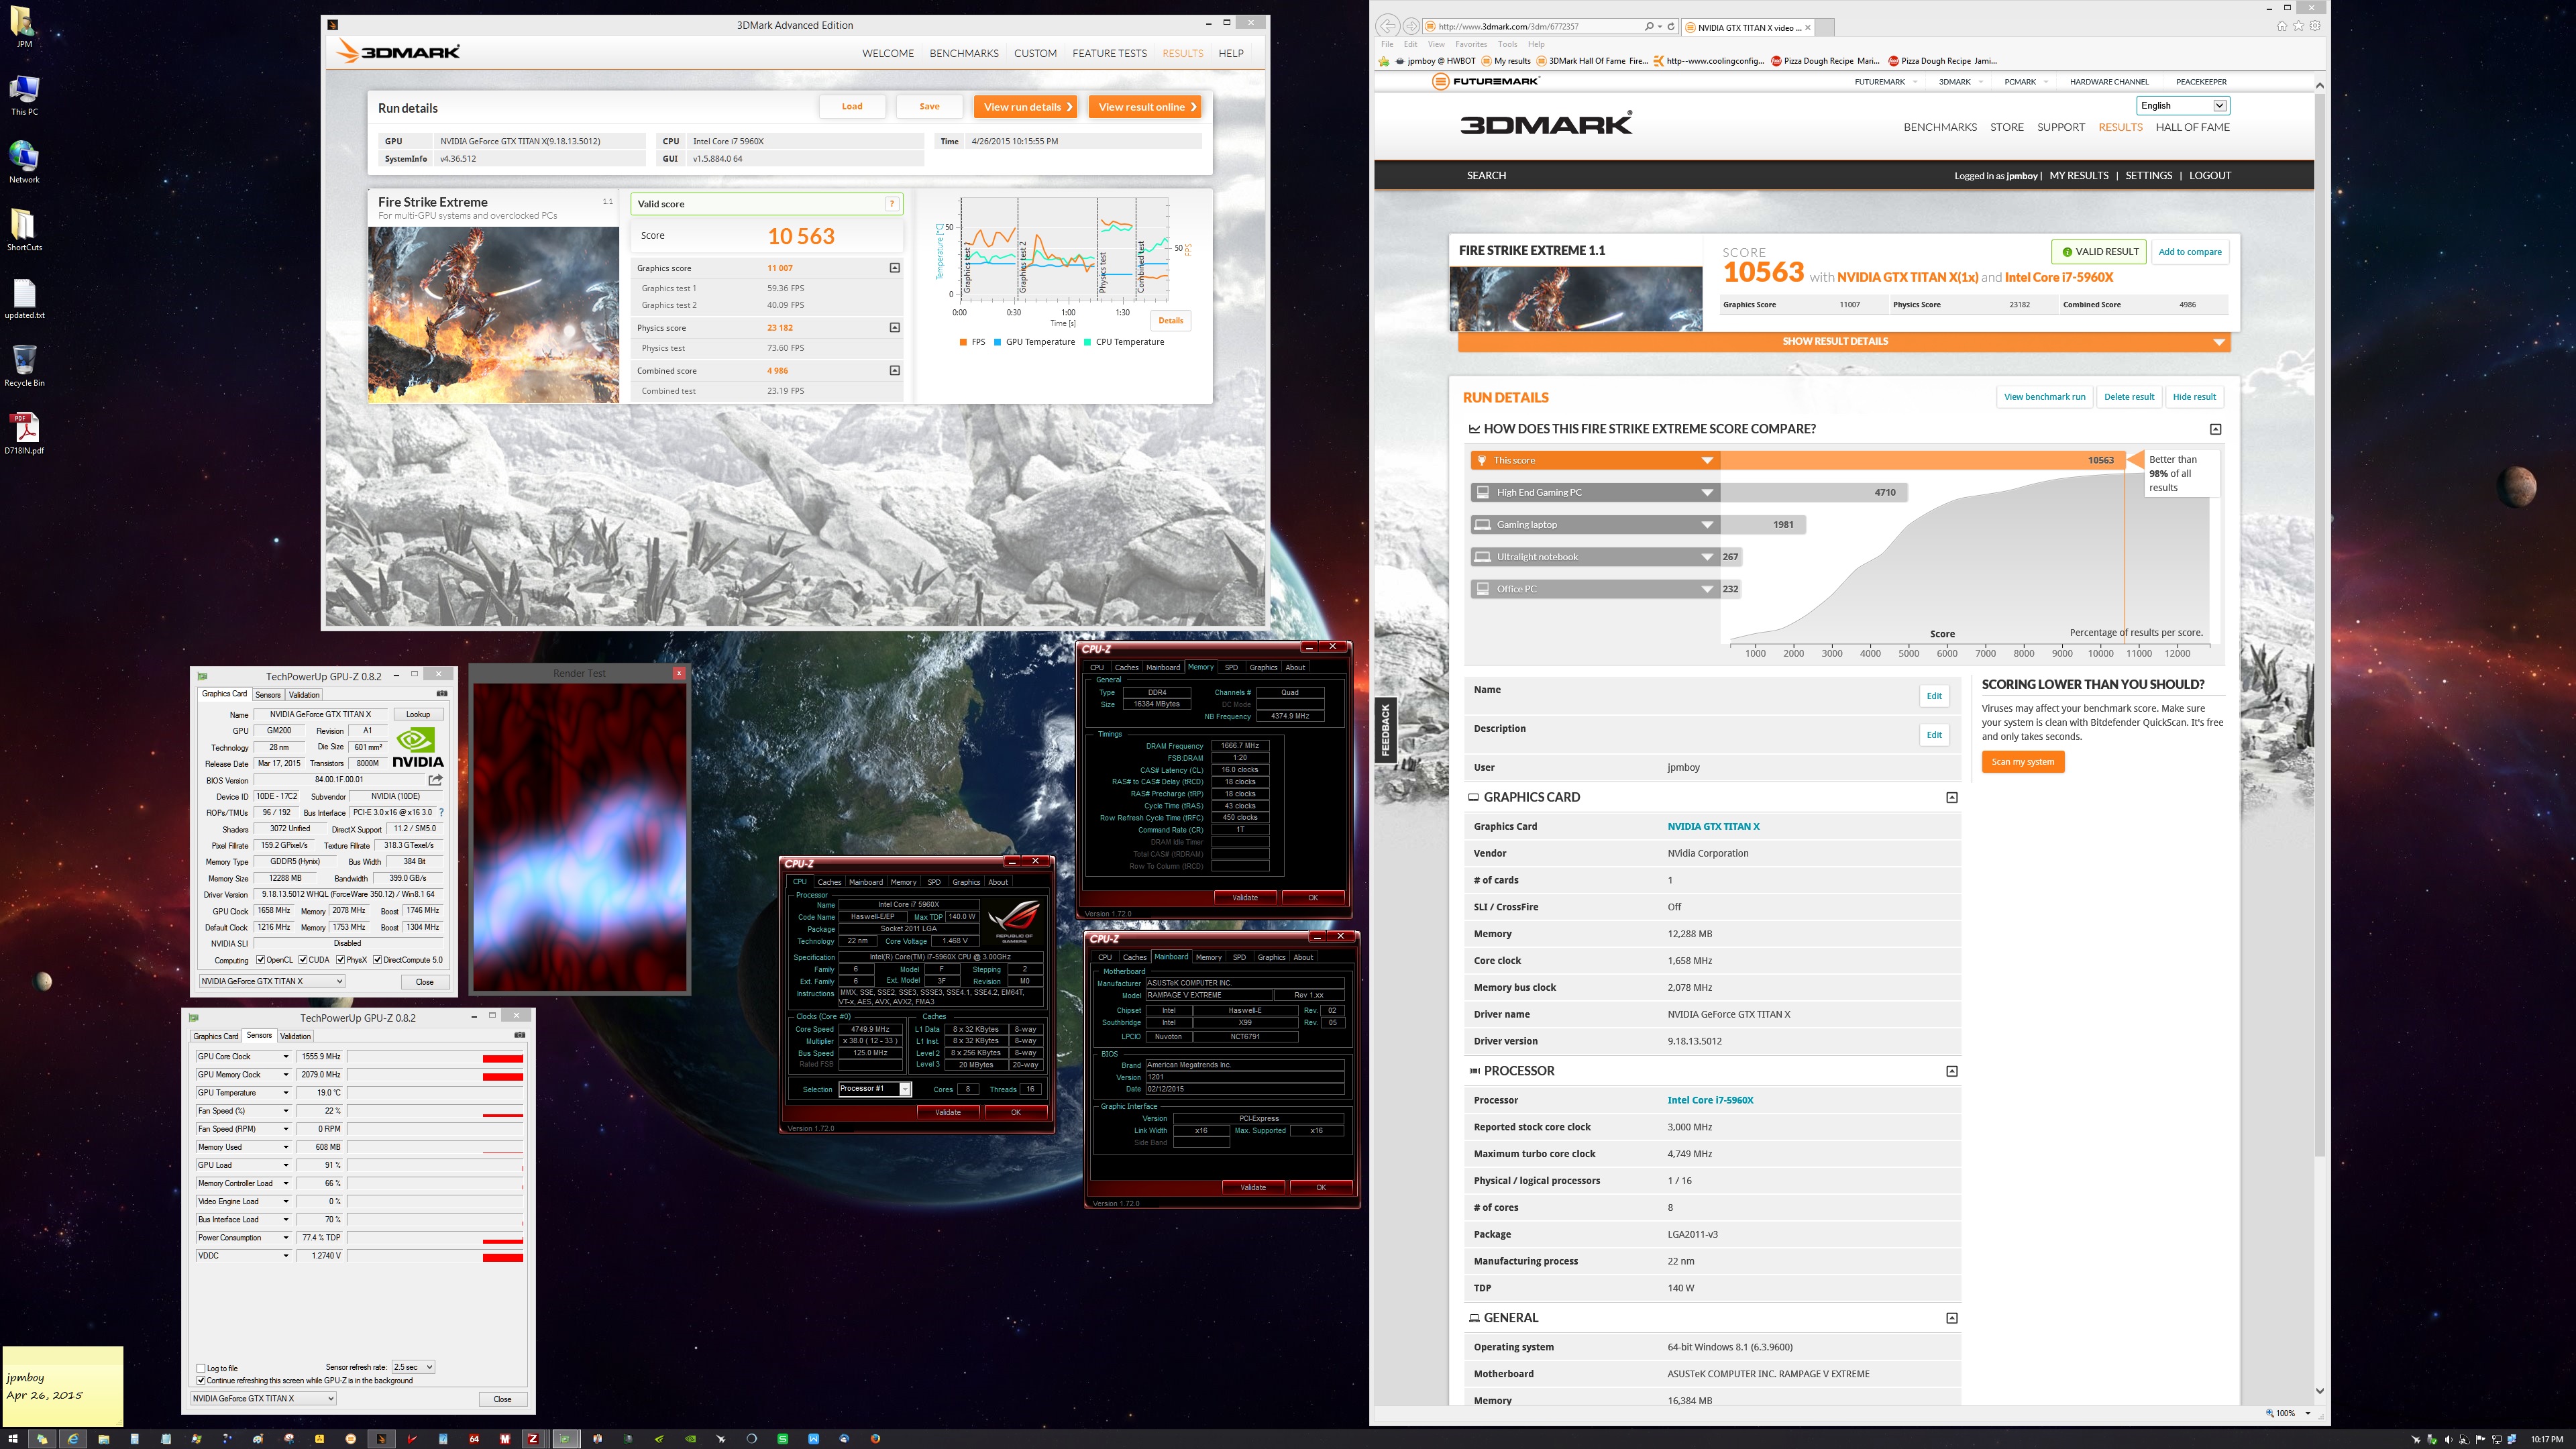Click Lookup button in GPU-Z
The width and height of the screenshot is (2576, 1449).
click(x=418, y=715)
